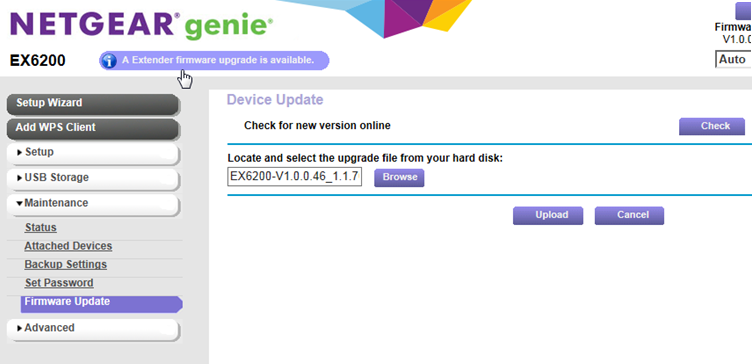Expand the Setup menu section

[93, 153]
